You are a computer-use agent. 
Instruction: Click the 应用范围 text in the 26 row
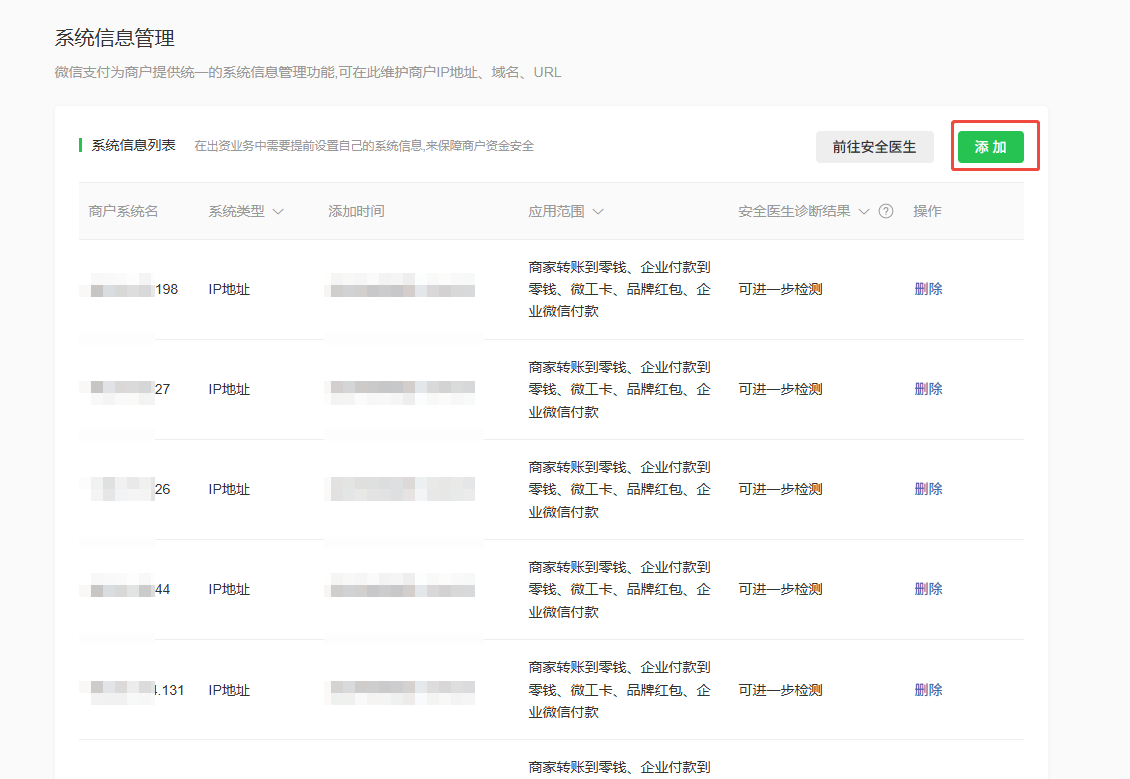[619, 489]
